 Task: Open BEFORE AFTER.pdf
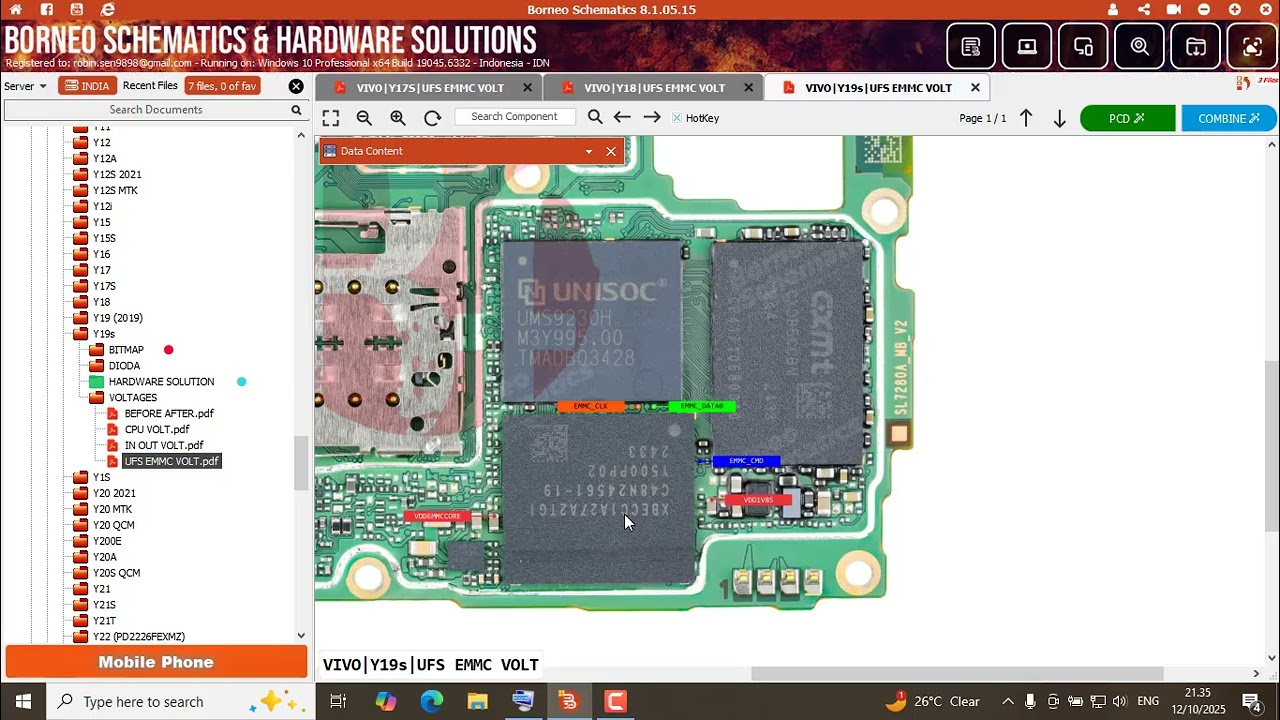(169, 413)
